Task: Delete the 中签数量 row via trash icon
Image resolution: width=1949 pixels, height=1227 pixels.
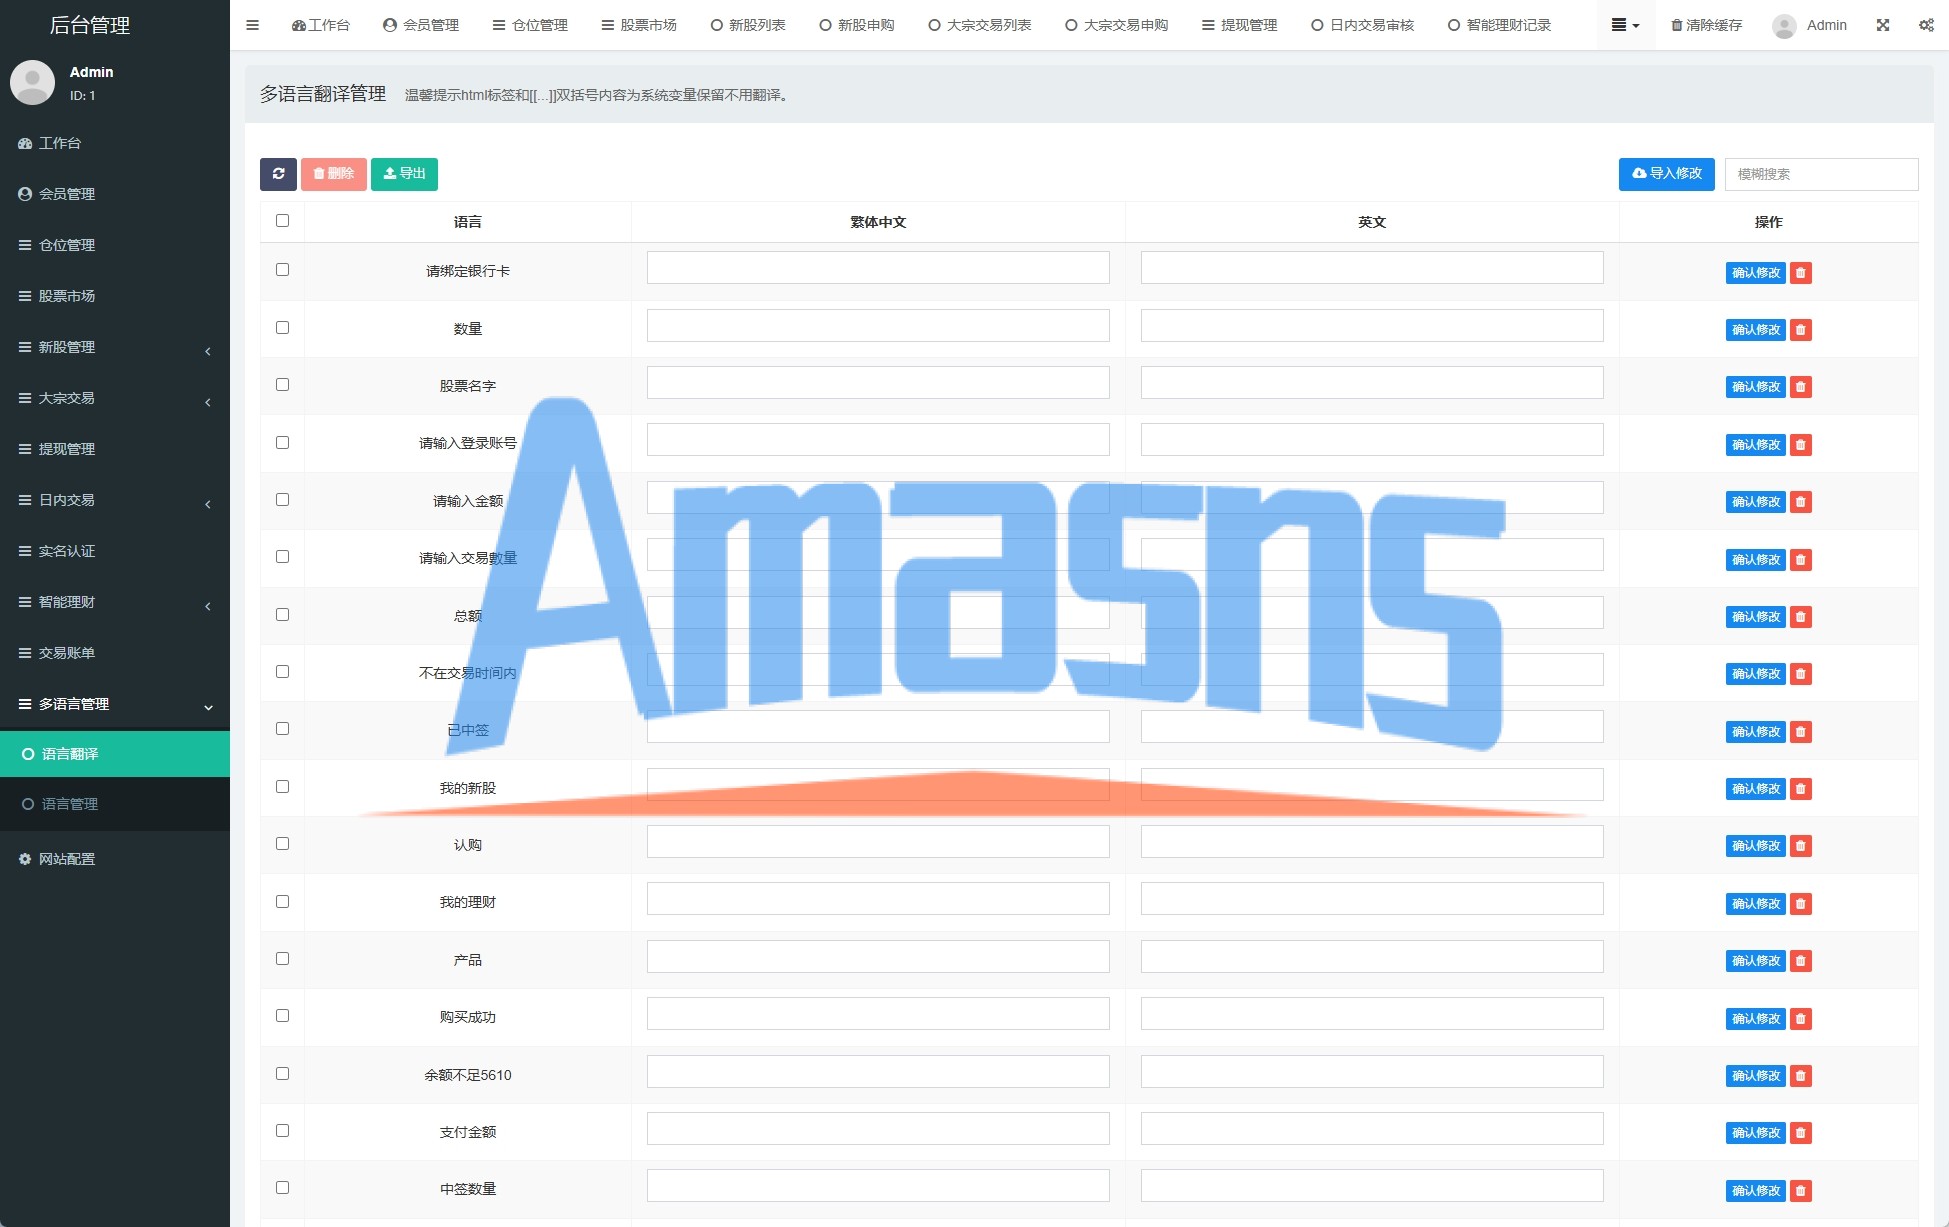Action: tap(1801, 1191)
